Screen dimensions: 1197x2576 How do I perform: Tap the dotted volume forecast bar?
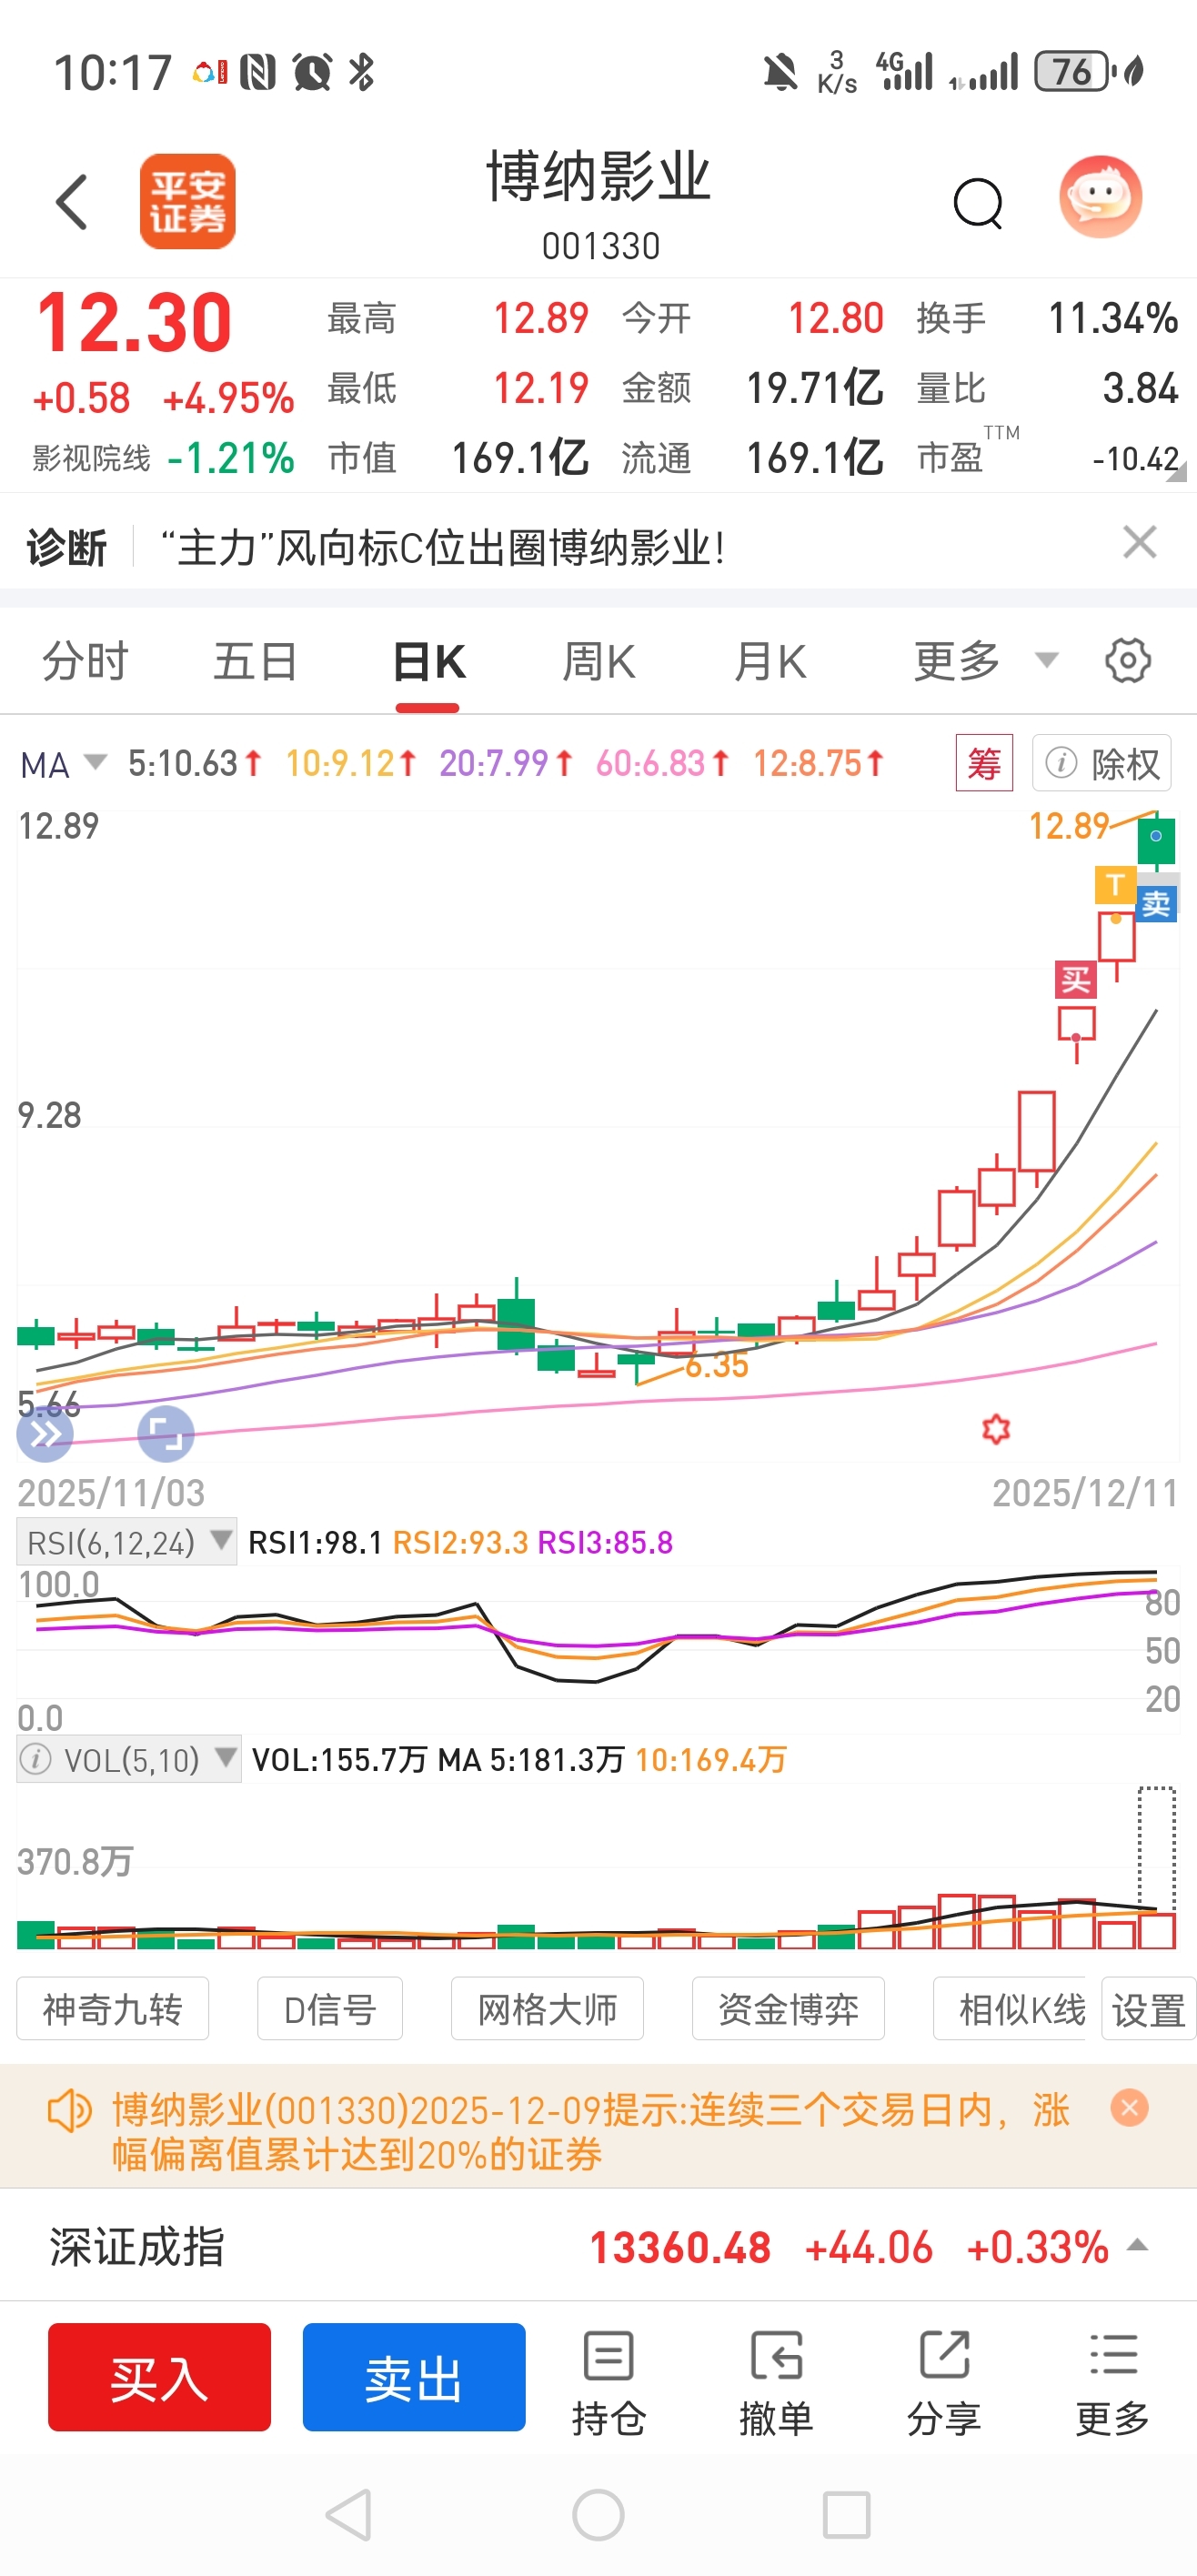(1157, 1847)
